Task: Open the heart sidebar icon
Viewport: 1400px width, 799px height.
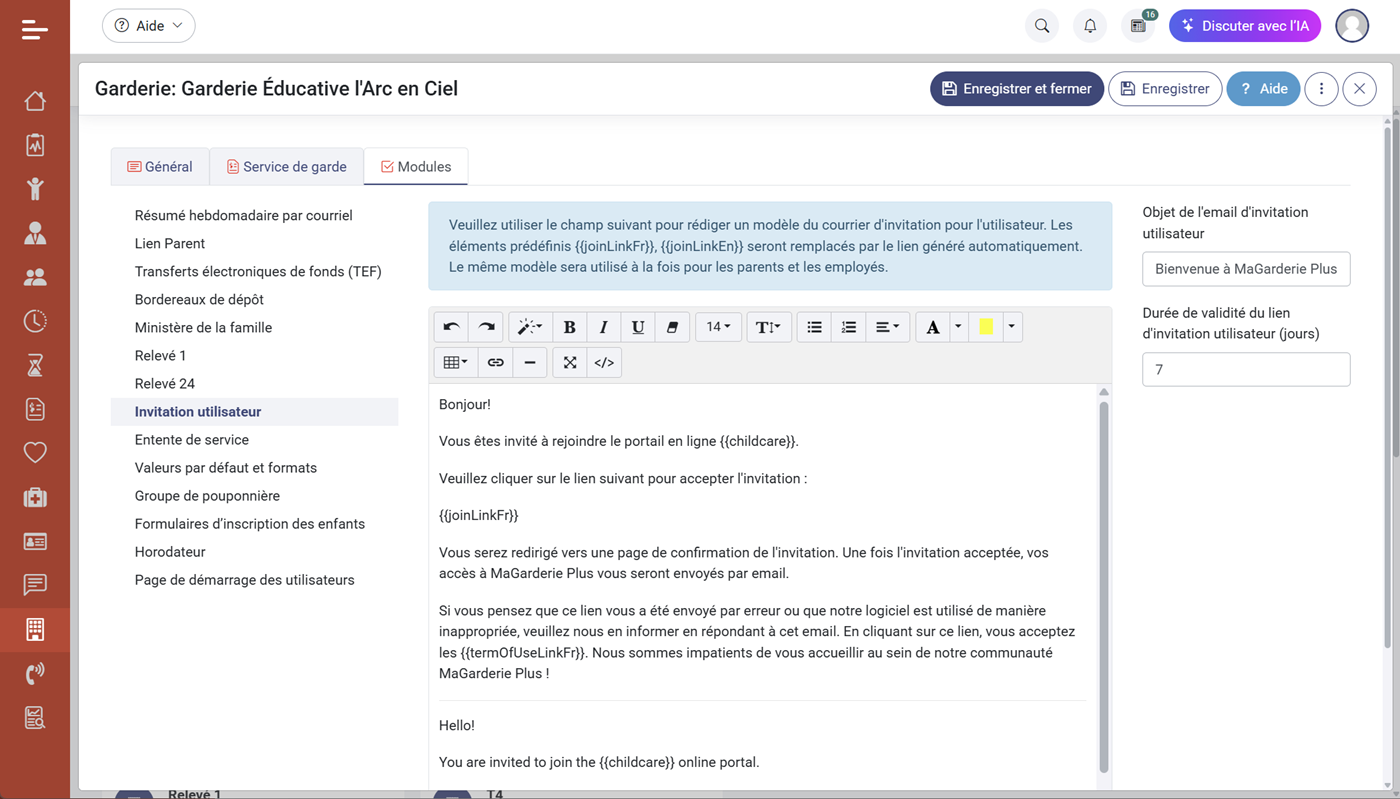Action: [35, 453]
